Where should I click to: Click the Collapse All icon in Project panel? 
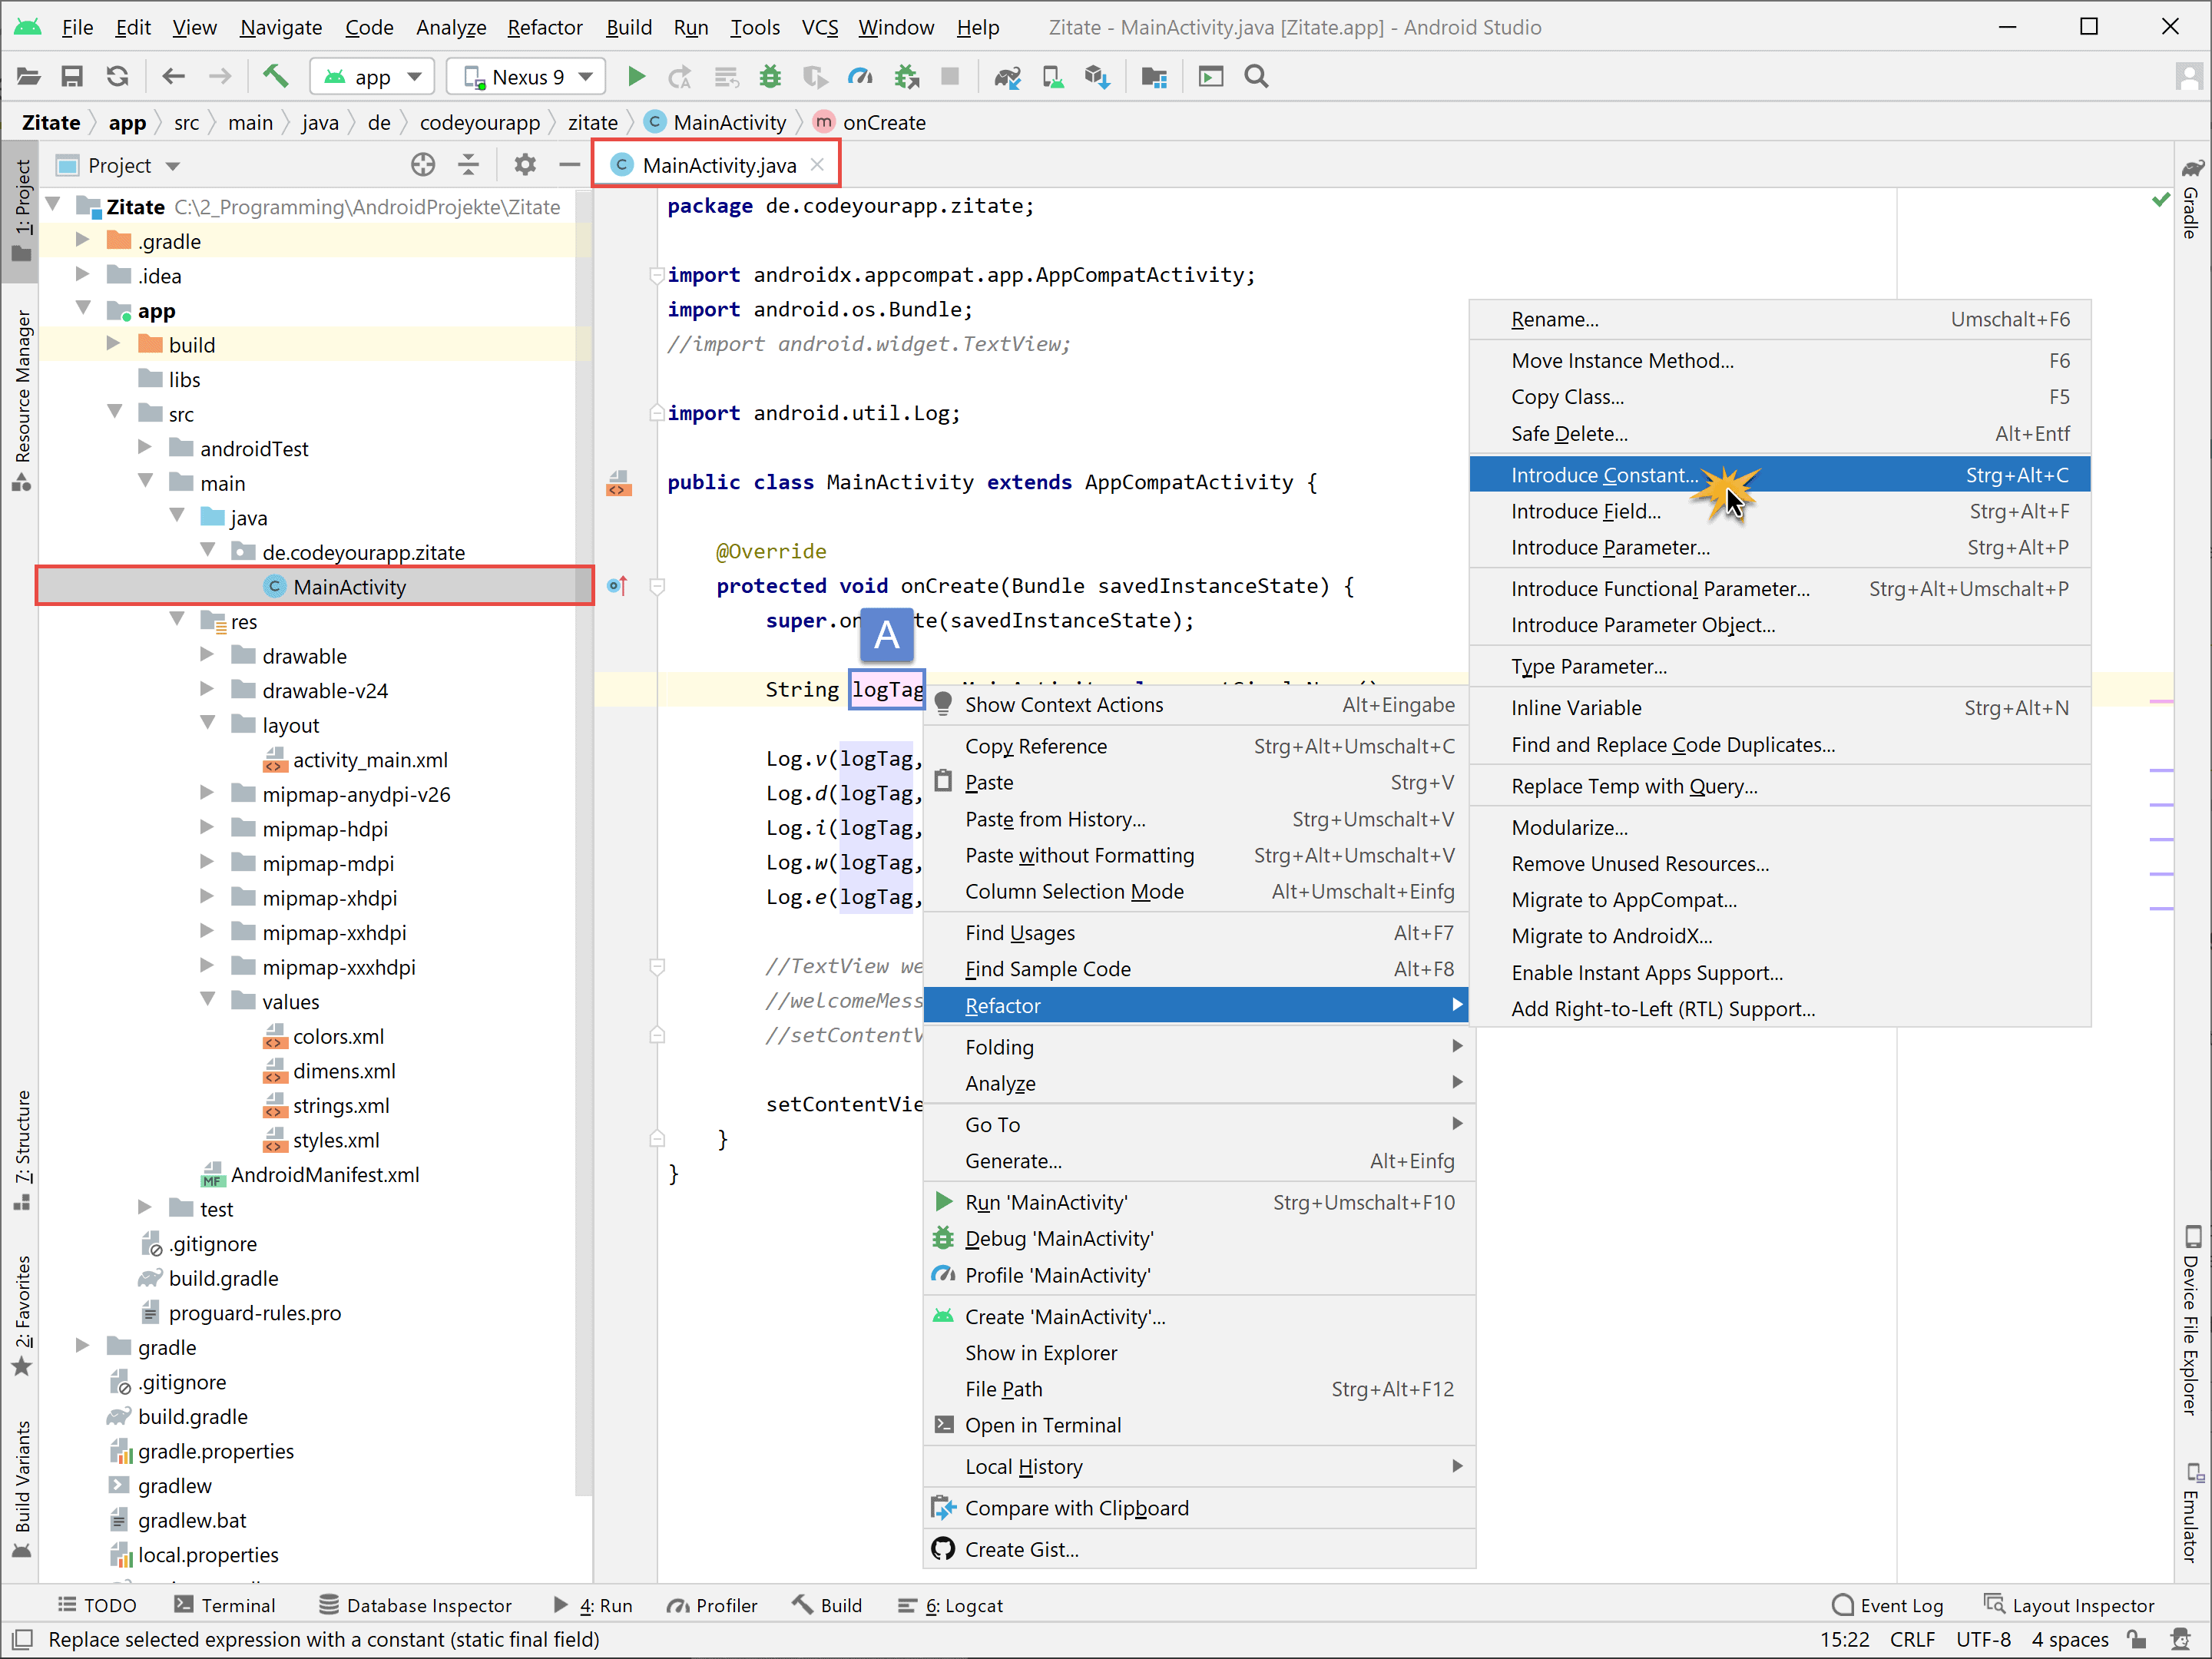(468, 165)
